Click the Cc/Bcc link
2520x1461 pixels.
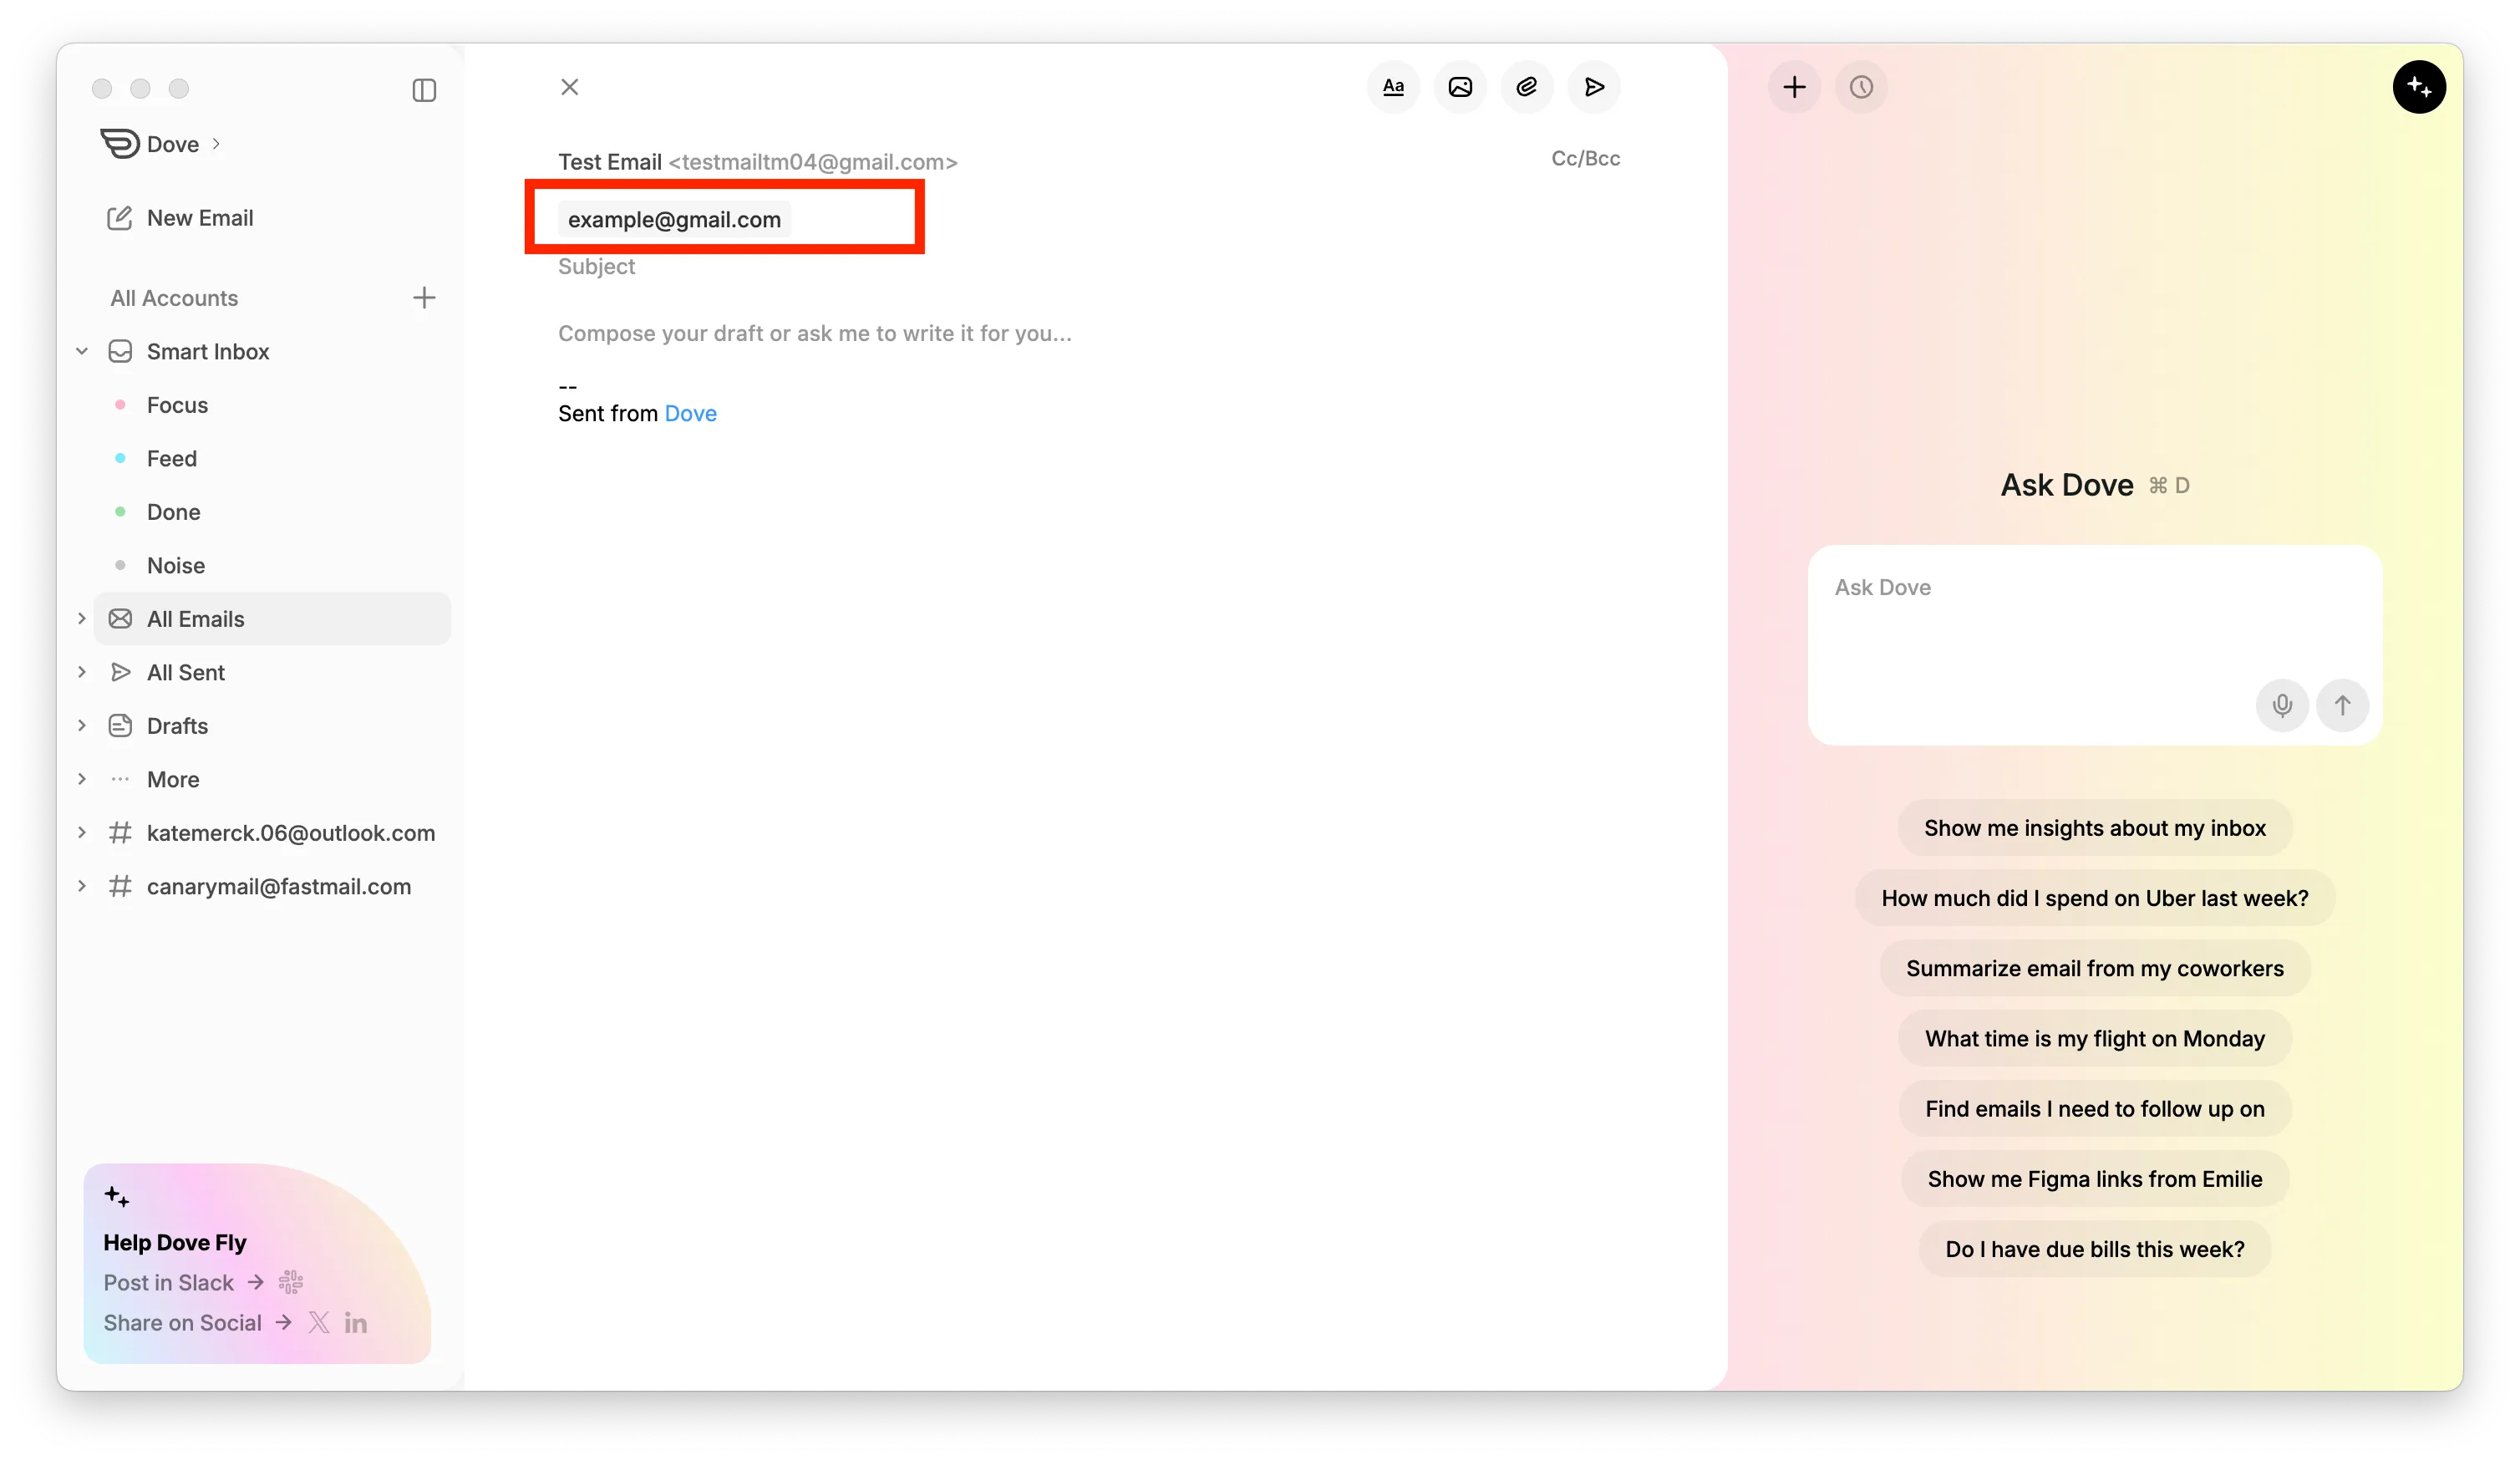pos(1585,158)
